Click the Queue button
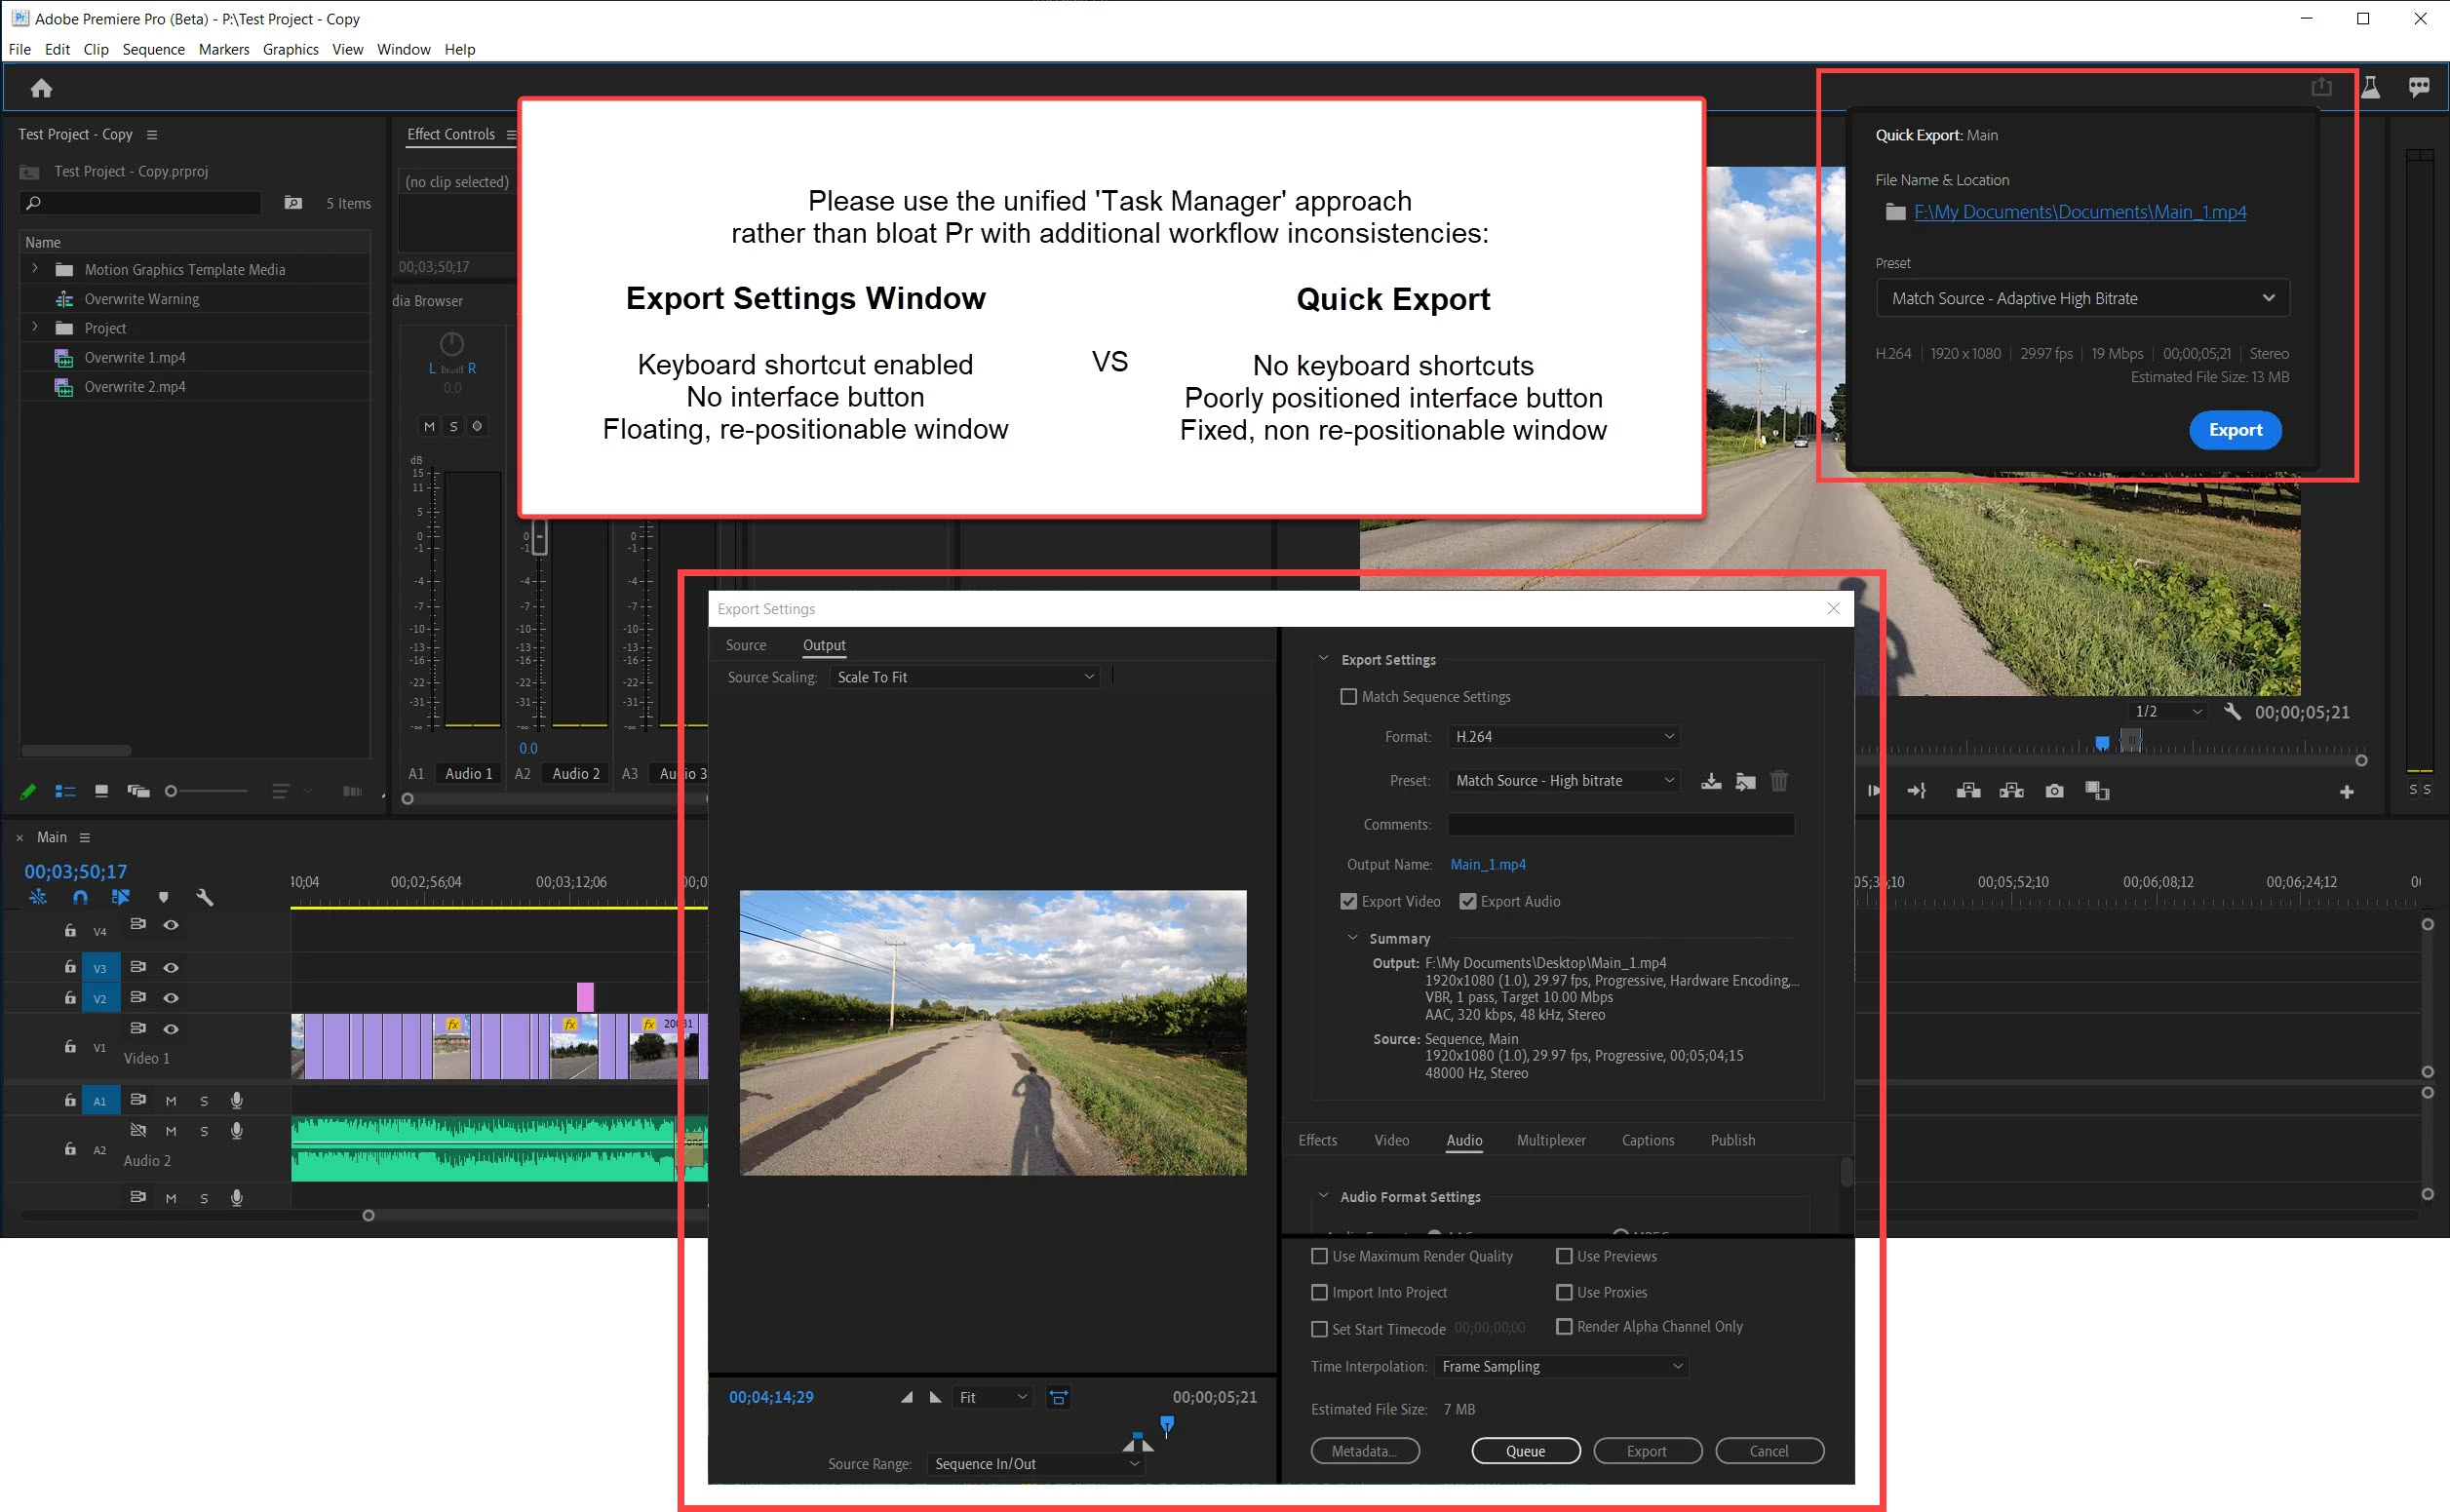The height and width of the screenshot is (1512, 2450). (1525, 1451)
